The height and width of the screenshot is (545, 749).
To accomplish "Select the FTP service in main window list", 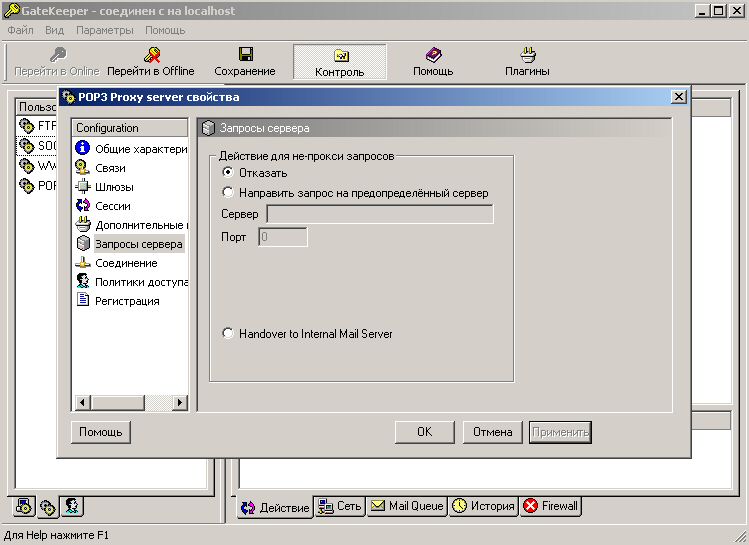I will point(37,126).
